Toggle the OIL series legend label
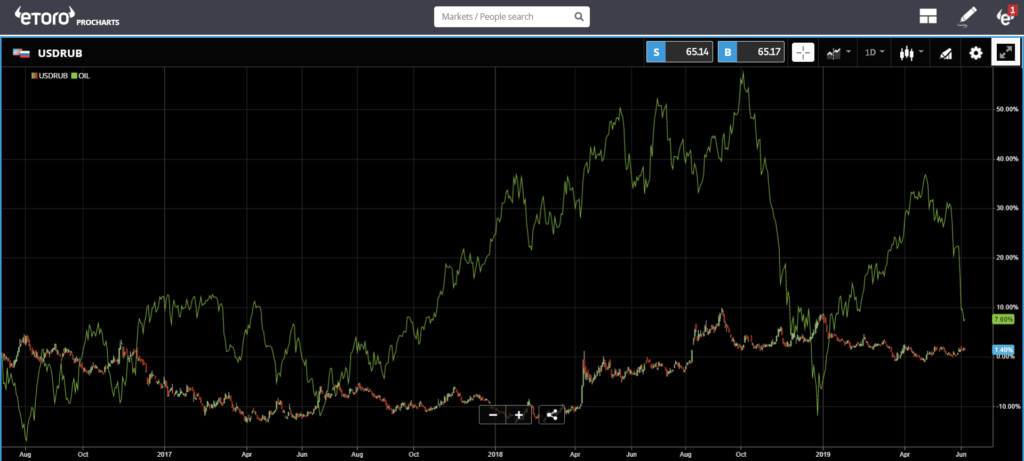This screenshot has width=1024, height=461. [x=84, y=76]
